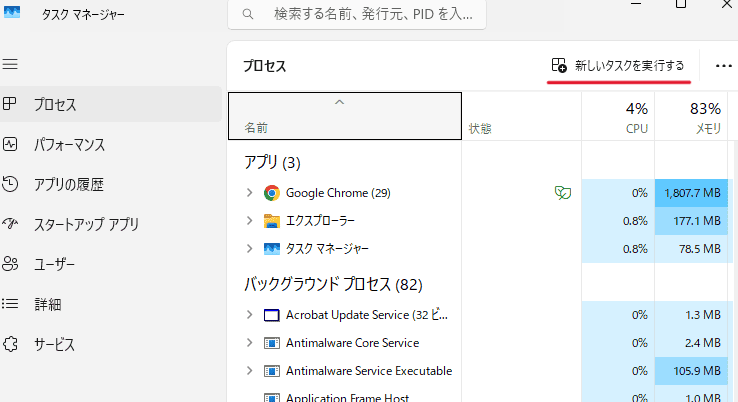This screenshot has height=402, width=738.
Task: Switch to the パフォーマンス tab
Action: (111, 144)
